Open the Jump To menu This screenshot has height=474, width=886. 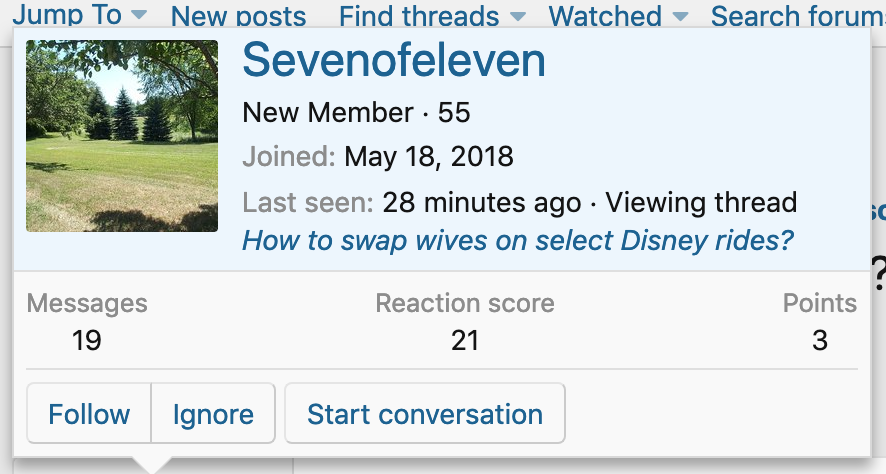point(66,14)
